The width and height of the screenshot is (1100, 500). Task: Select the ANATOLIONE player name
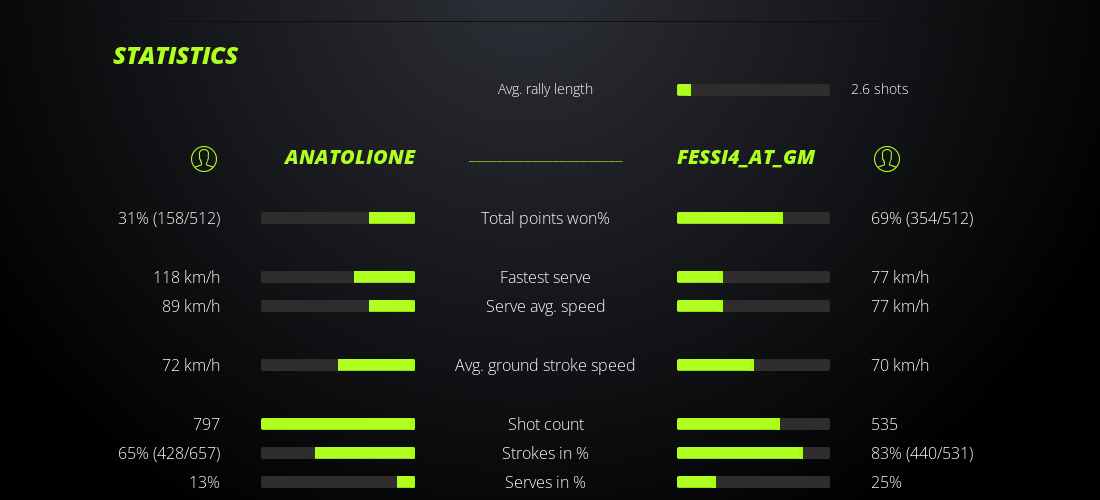click(350, 157)
